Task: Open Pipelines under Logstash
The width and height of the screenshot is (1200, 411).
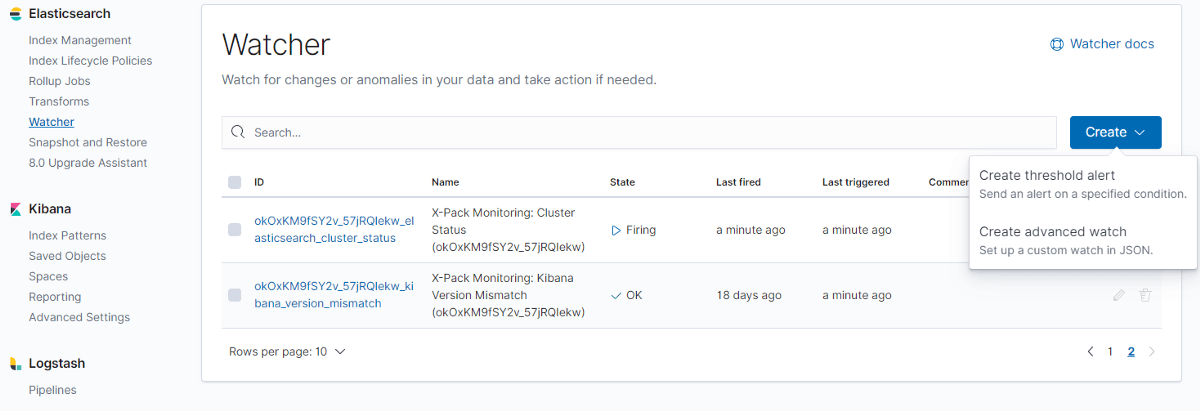Action: (53, 390)
